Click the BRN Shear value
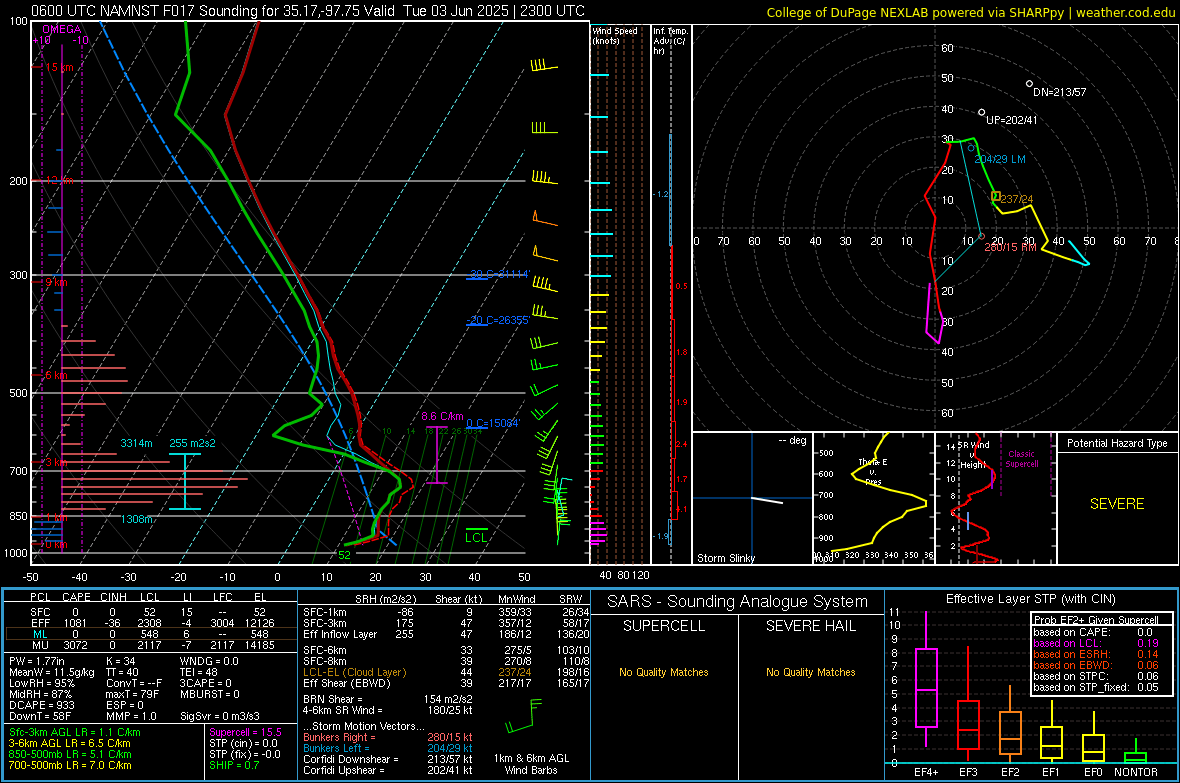 pos(388,699)
